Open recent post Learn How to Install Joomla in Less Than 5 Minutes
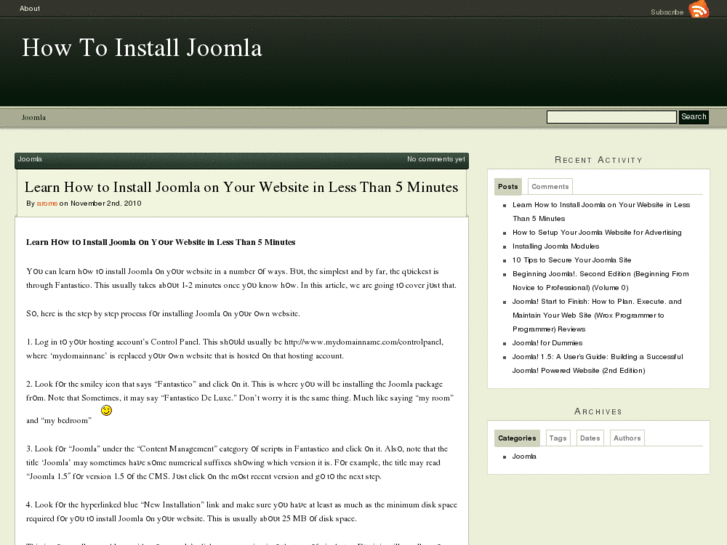Screen dimensions: 727x545 point(601,212)
